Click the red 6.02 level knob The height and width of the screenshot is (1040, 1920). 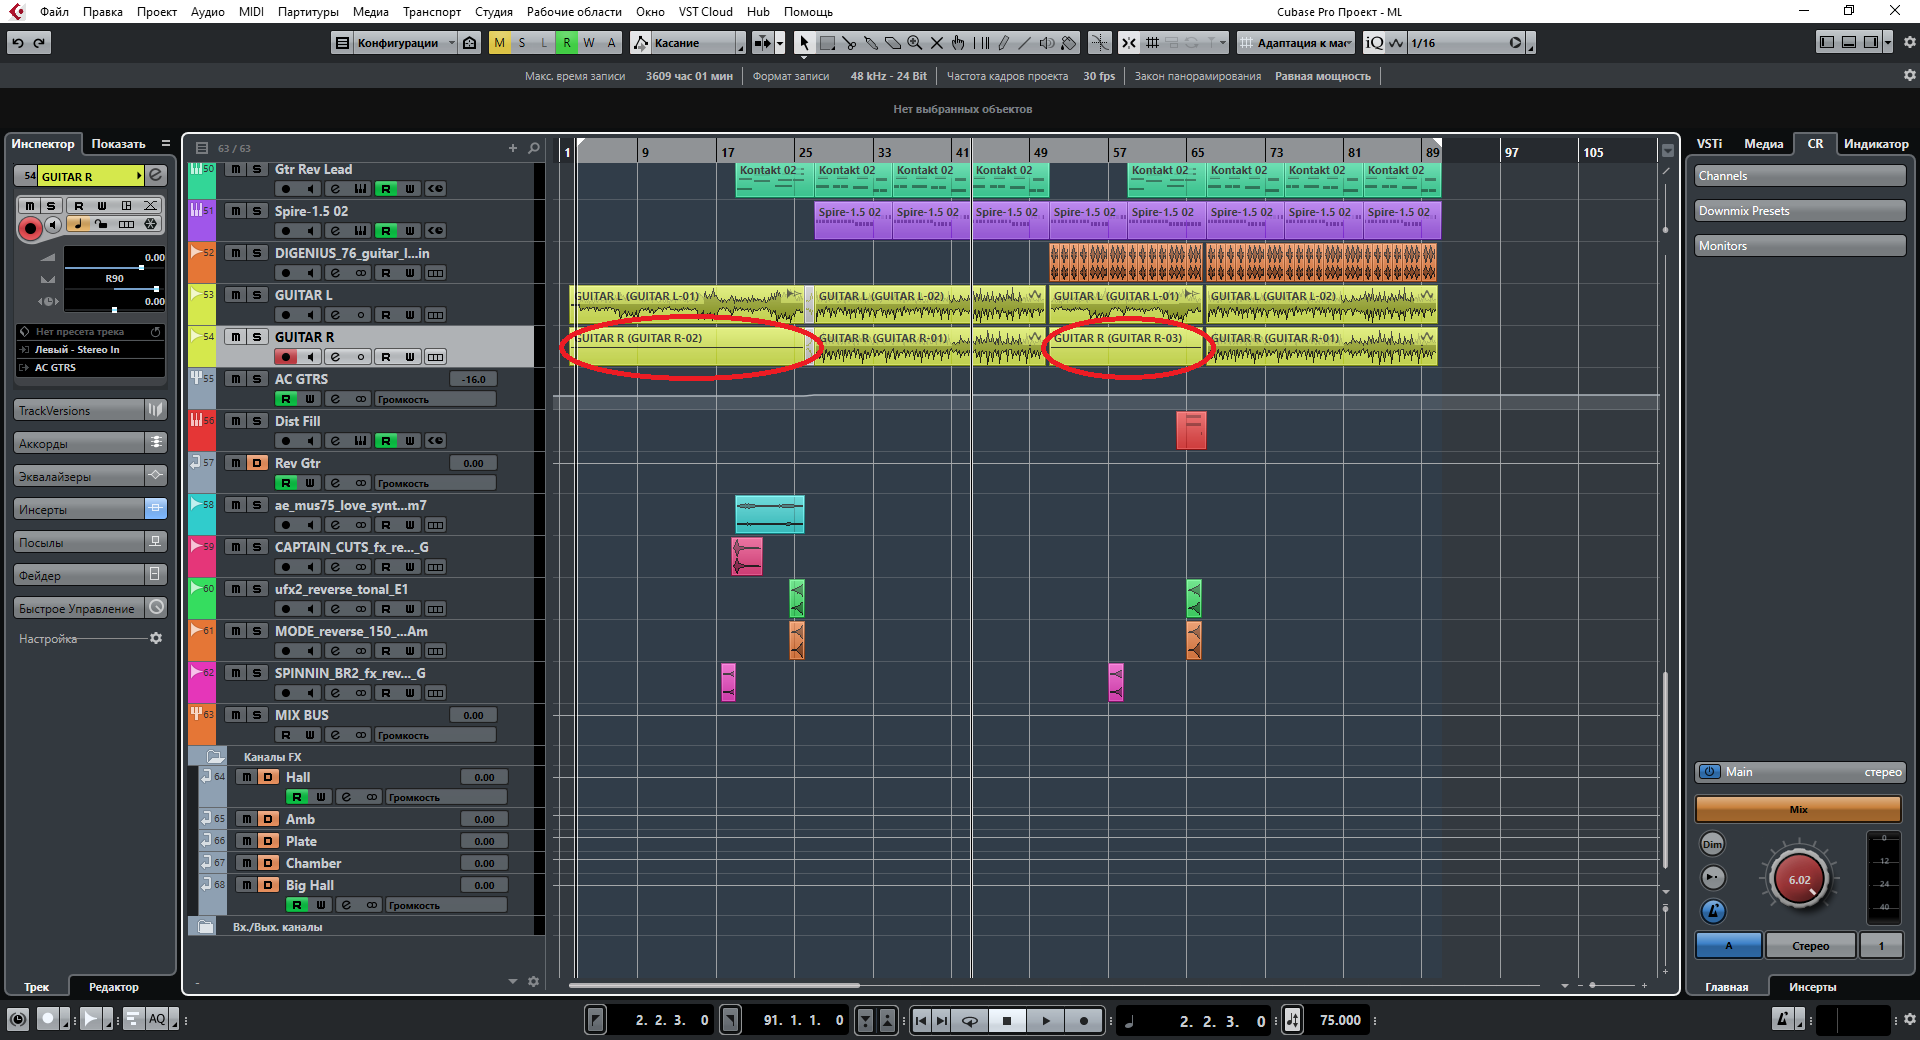coord(1799,880)
